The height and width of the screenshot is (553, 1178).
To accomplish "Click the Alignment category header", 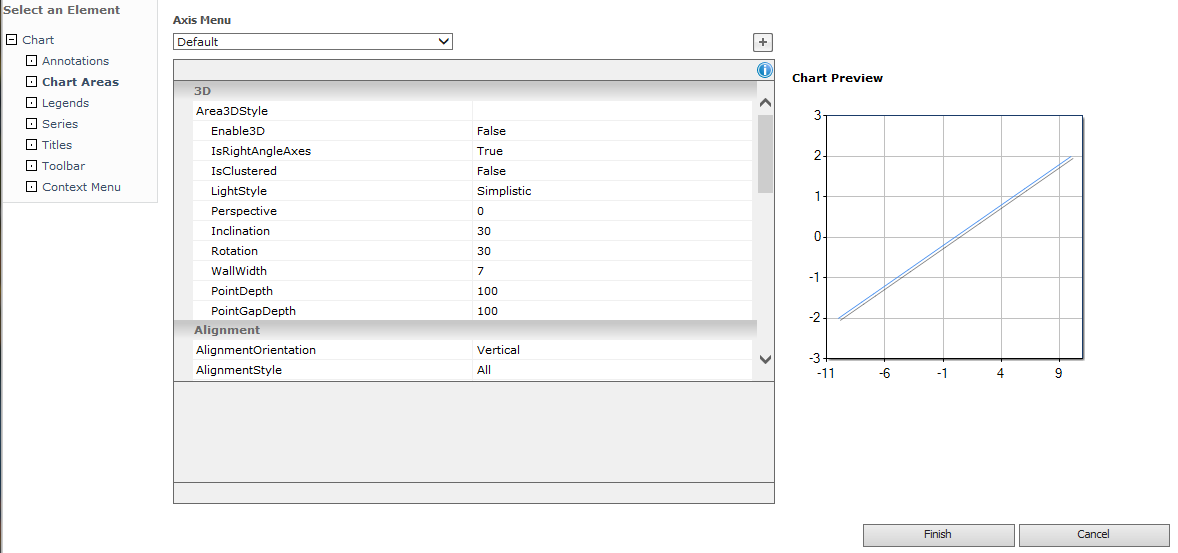I will click(x=465, y=330).
